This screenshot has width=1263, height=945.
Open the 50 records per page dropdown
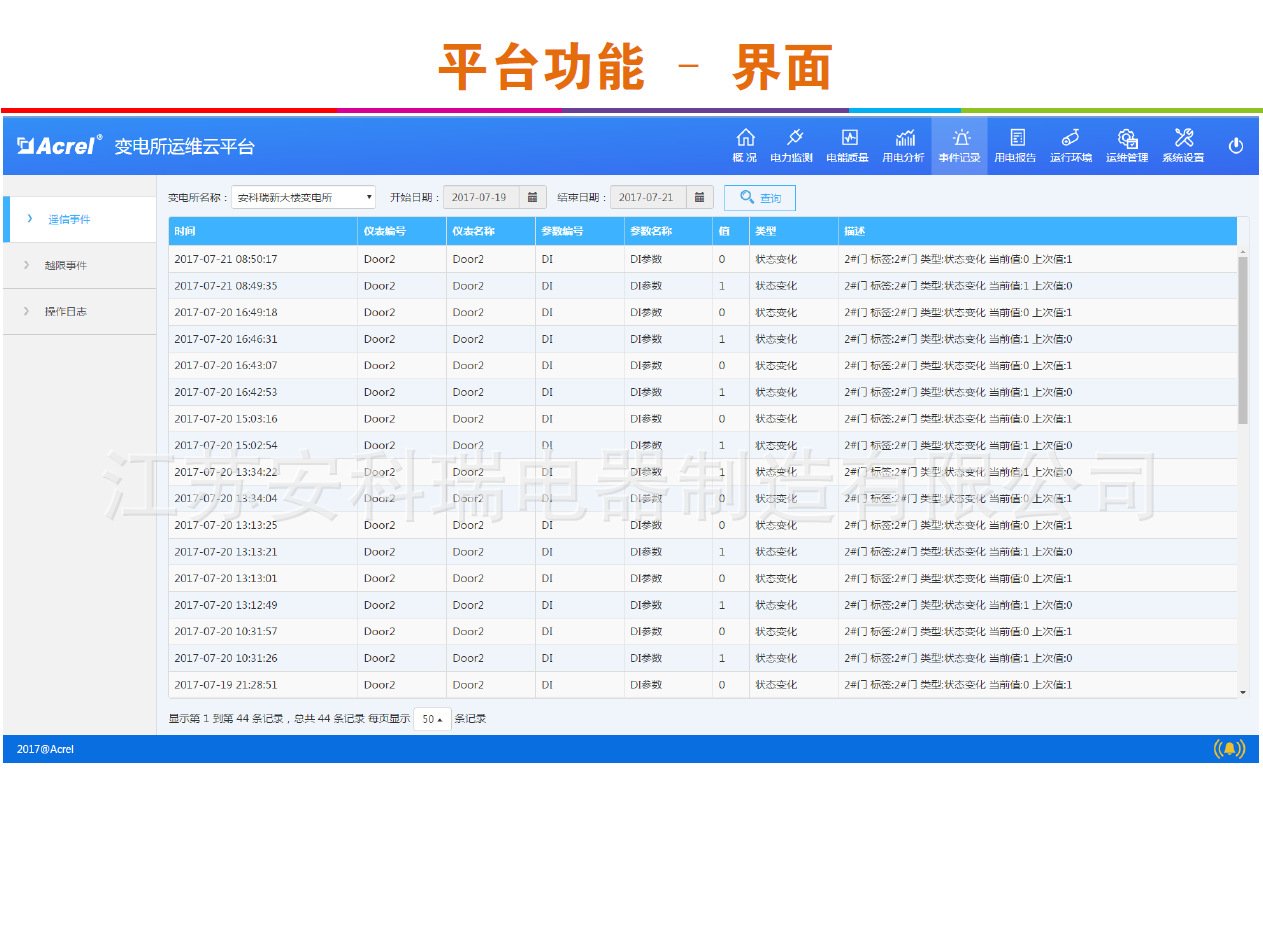432,719
